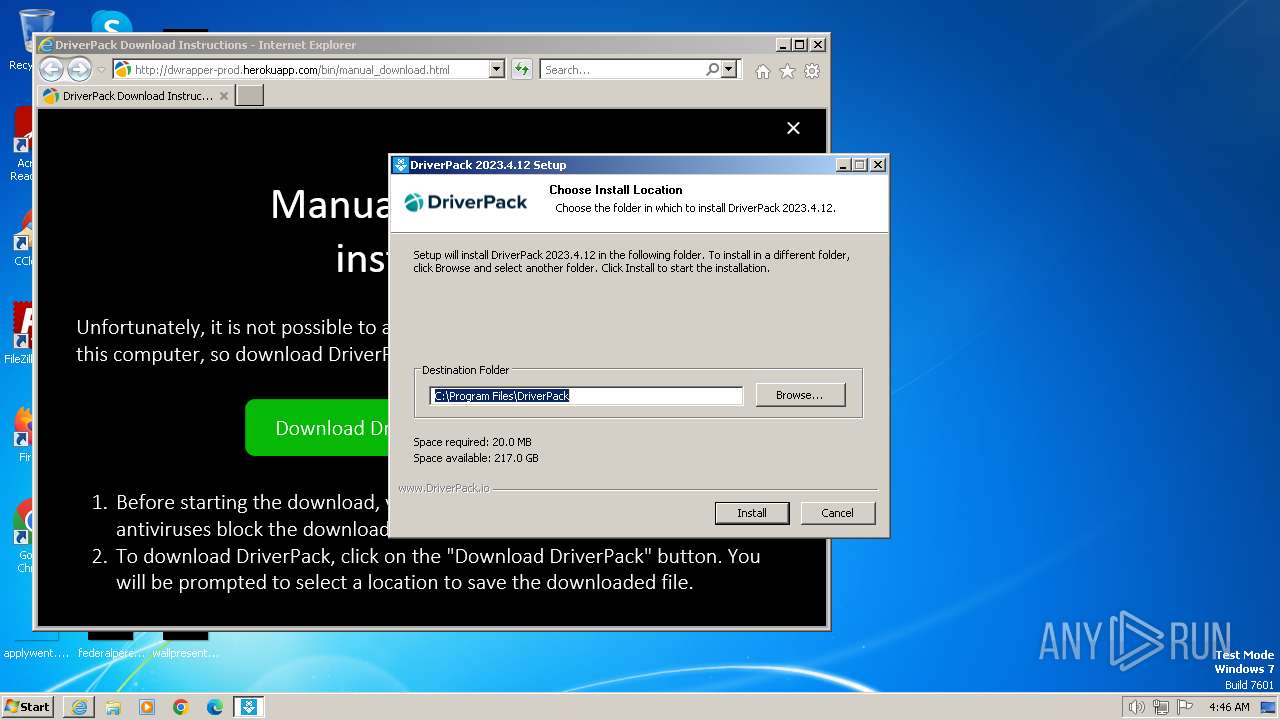Click the Skype desktop icon

pyautogui.click(x=110, y=21)
